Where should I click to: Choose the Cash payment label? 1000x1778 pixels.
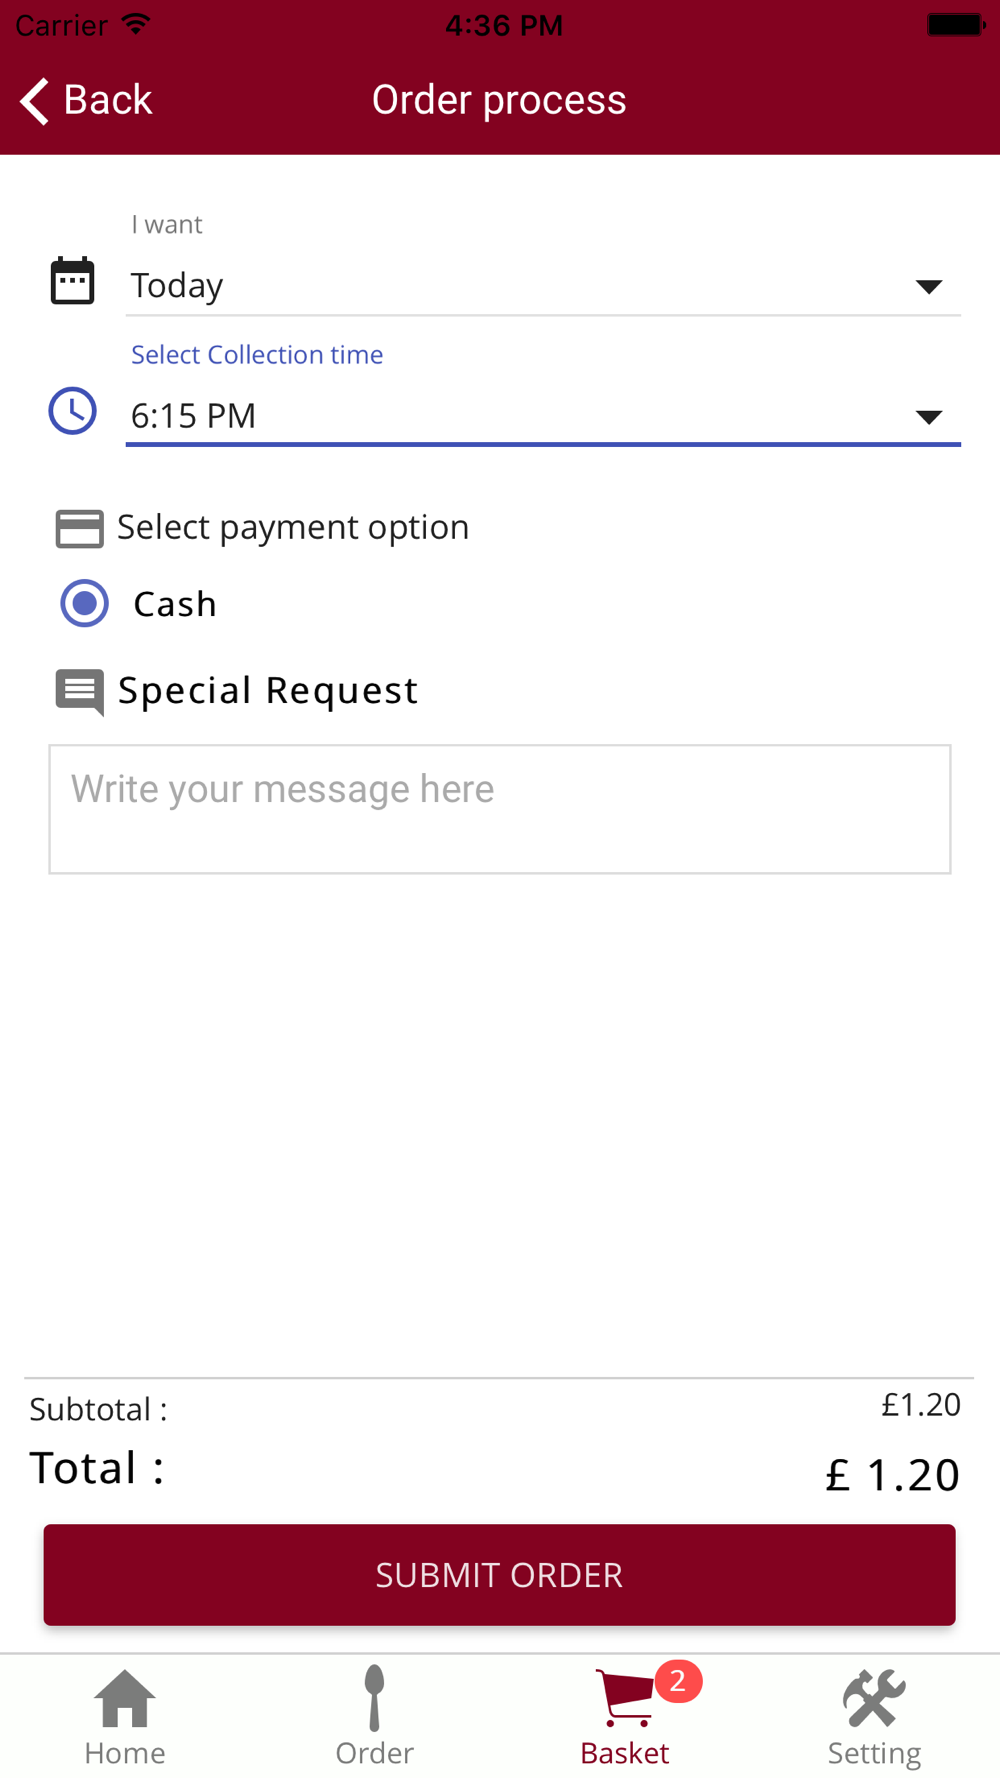(x=175, y=604)
